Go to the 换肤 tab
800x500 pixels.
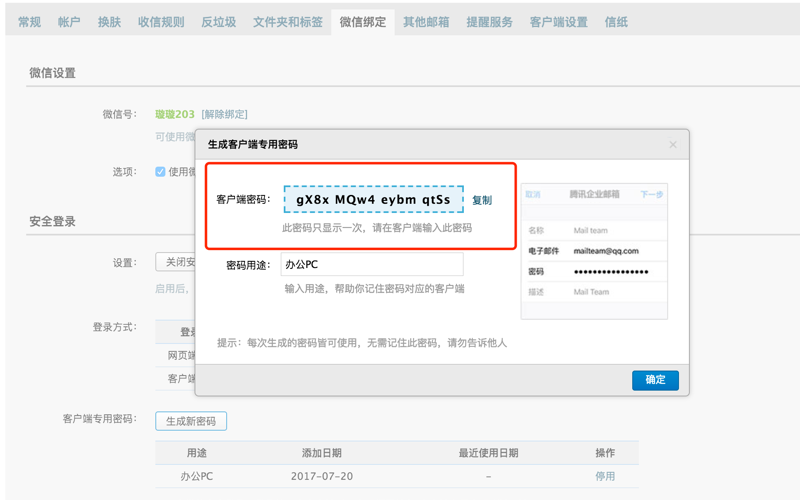110,22
